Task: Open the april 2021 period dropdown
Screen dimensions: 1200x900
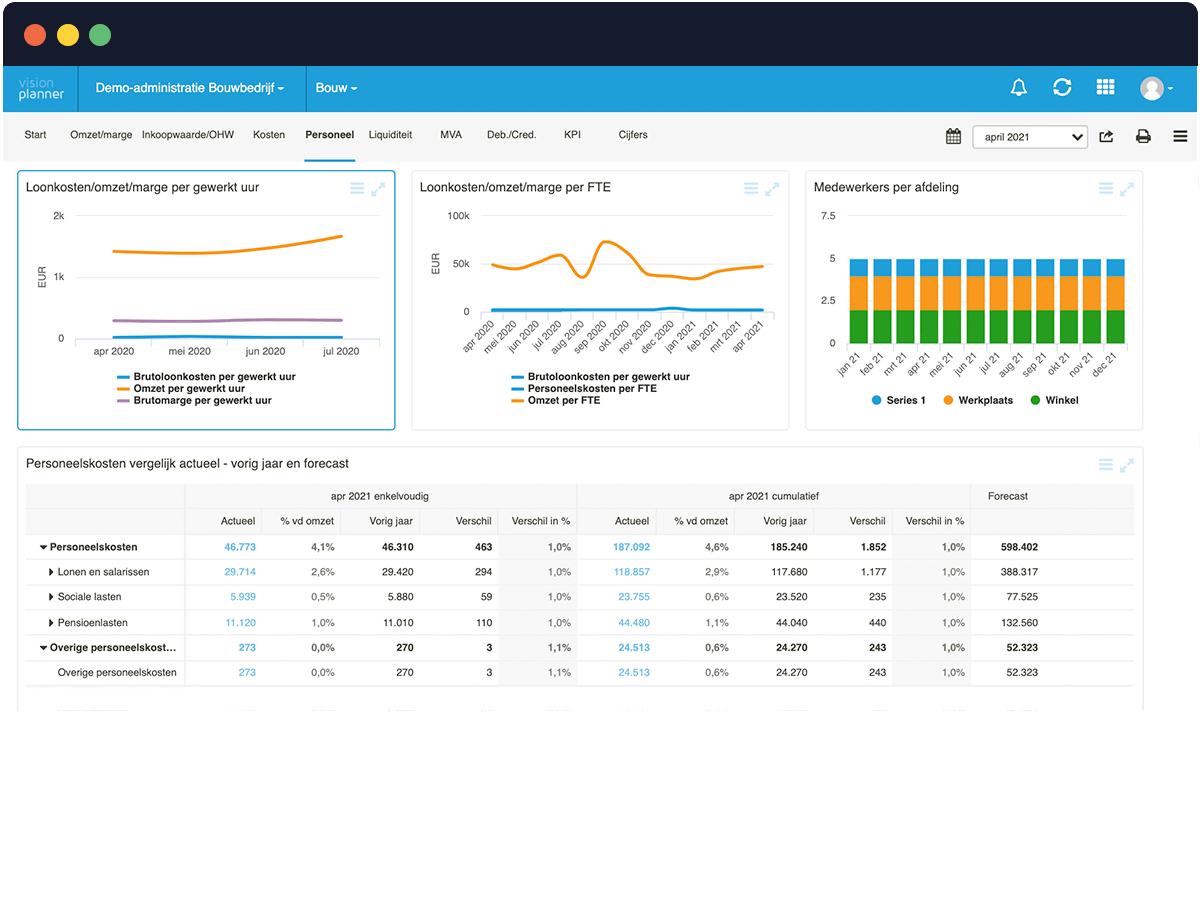Action: coord(1030,136)
